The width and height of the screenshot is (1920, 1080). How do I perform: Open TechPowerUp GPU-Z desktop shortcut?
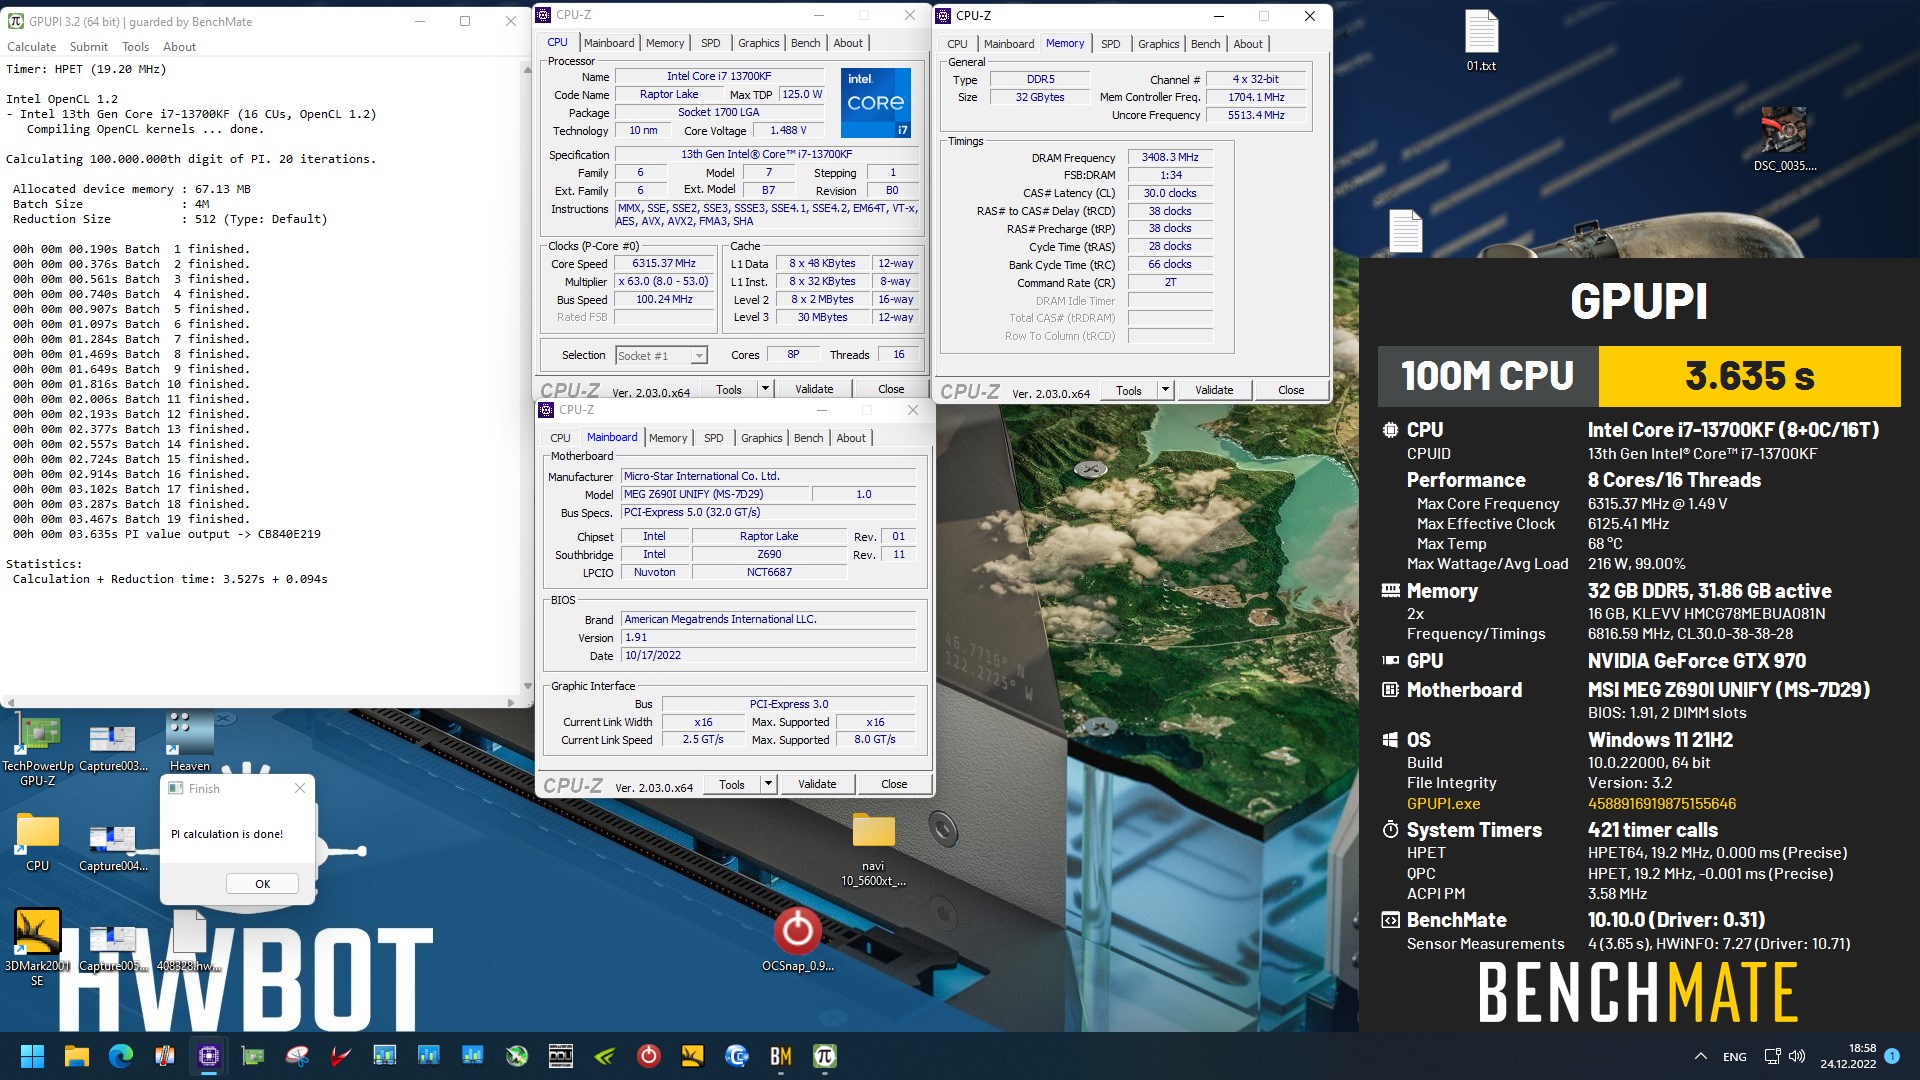[38, 750]
